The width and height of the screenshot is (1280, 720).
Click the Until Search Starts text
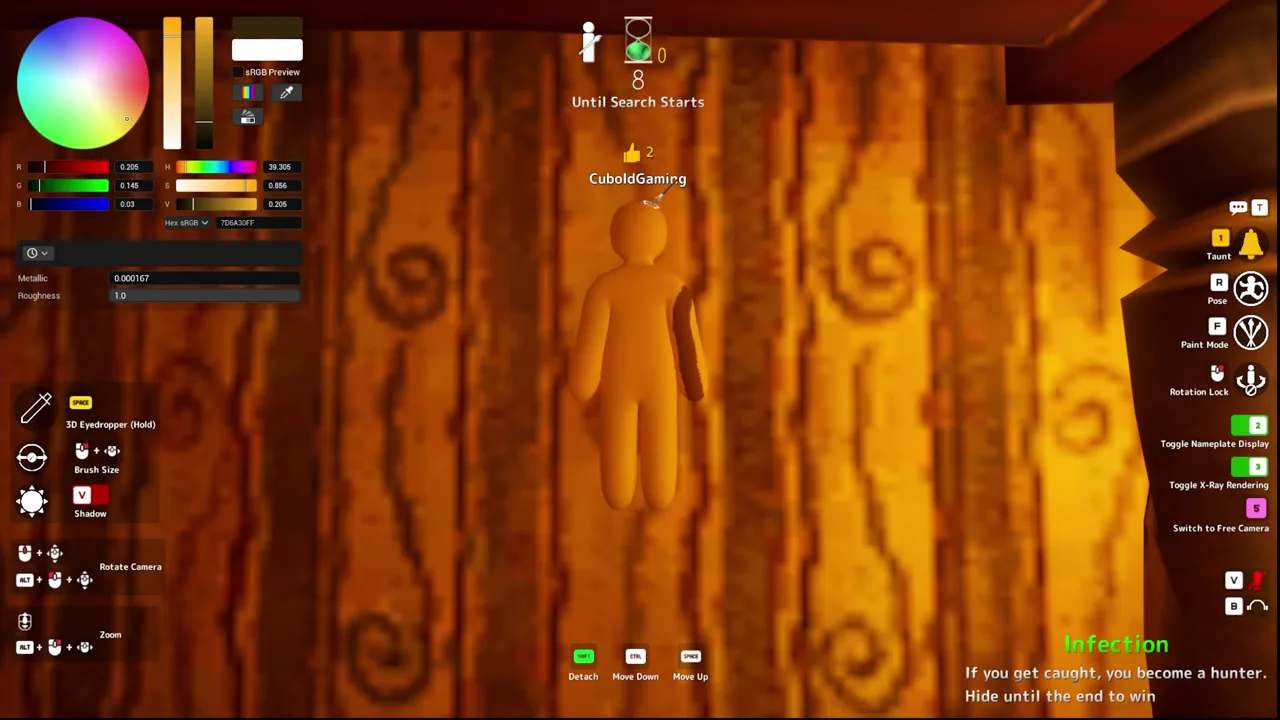[x=638, y=102]
